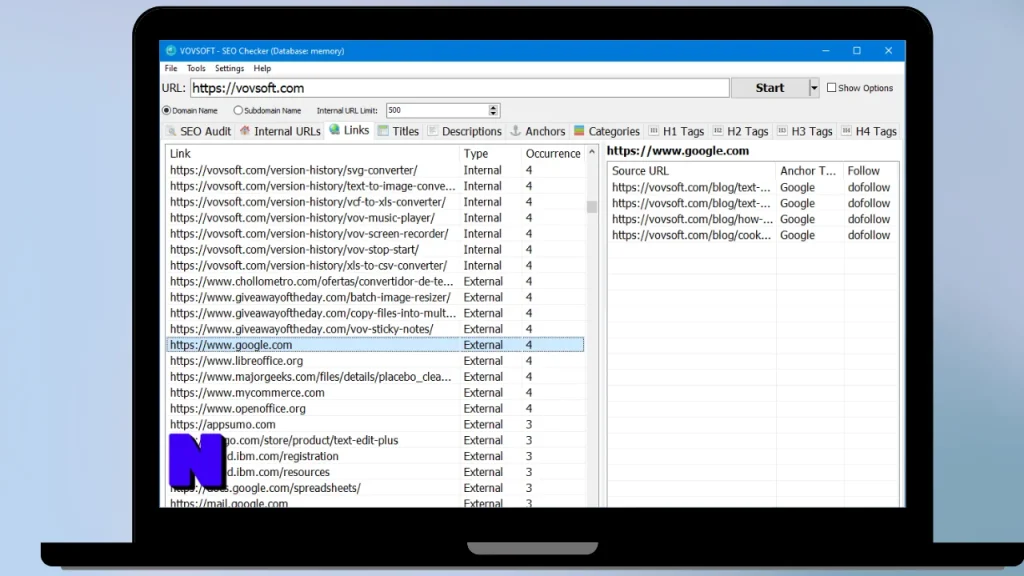Select the Subdomain Name radio button
This screenshot has height=576, width=1024.
click(x=238, y=110)
